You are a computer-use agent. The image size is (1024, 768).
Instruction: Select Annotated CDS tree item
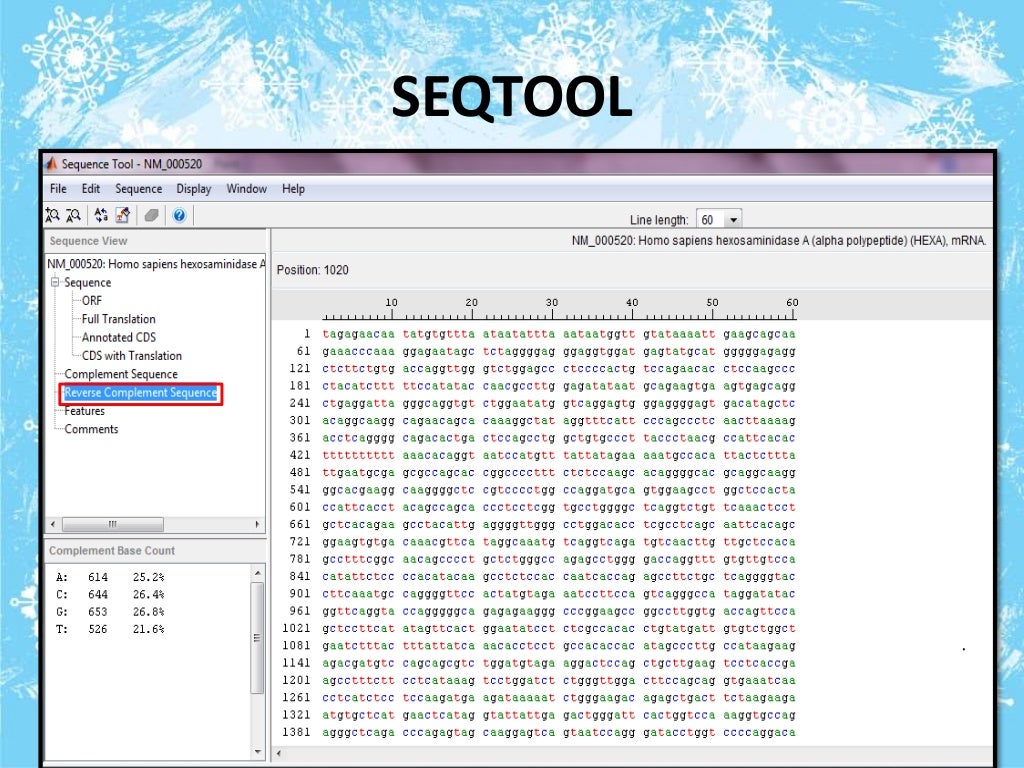click(118, 338)
